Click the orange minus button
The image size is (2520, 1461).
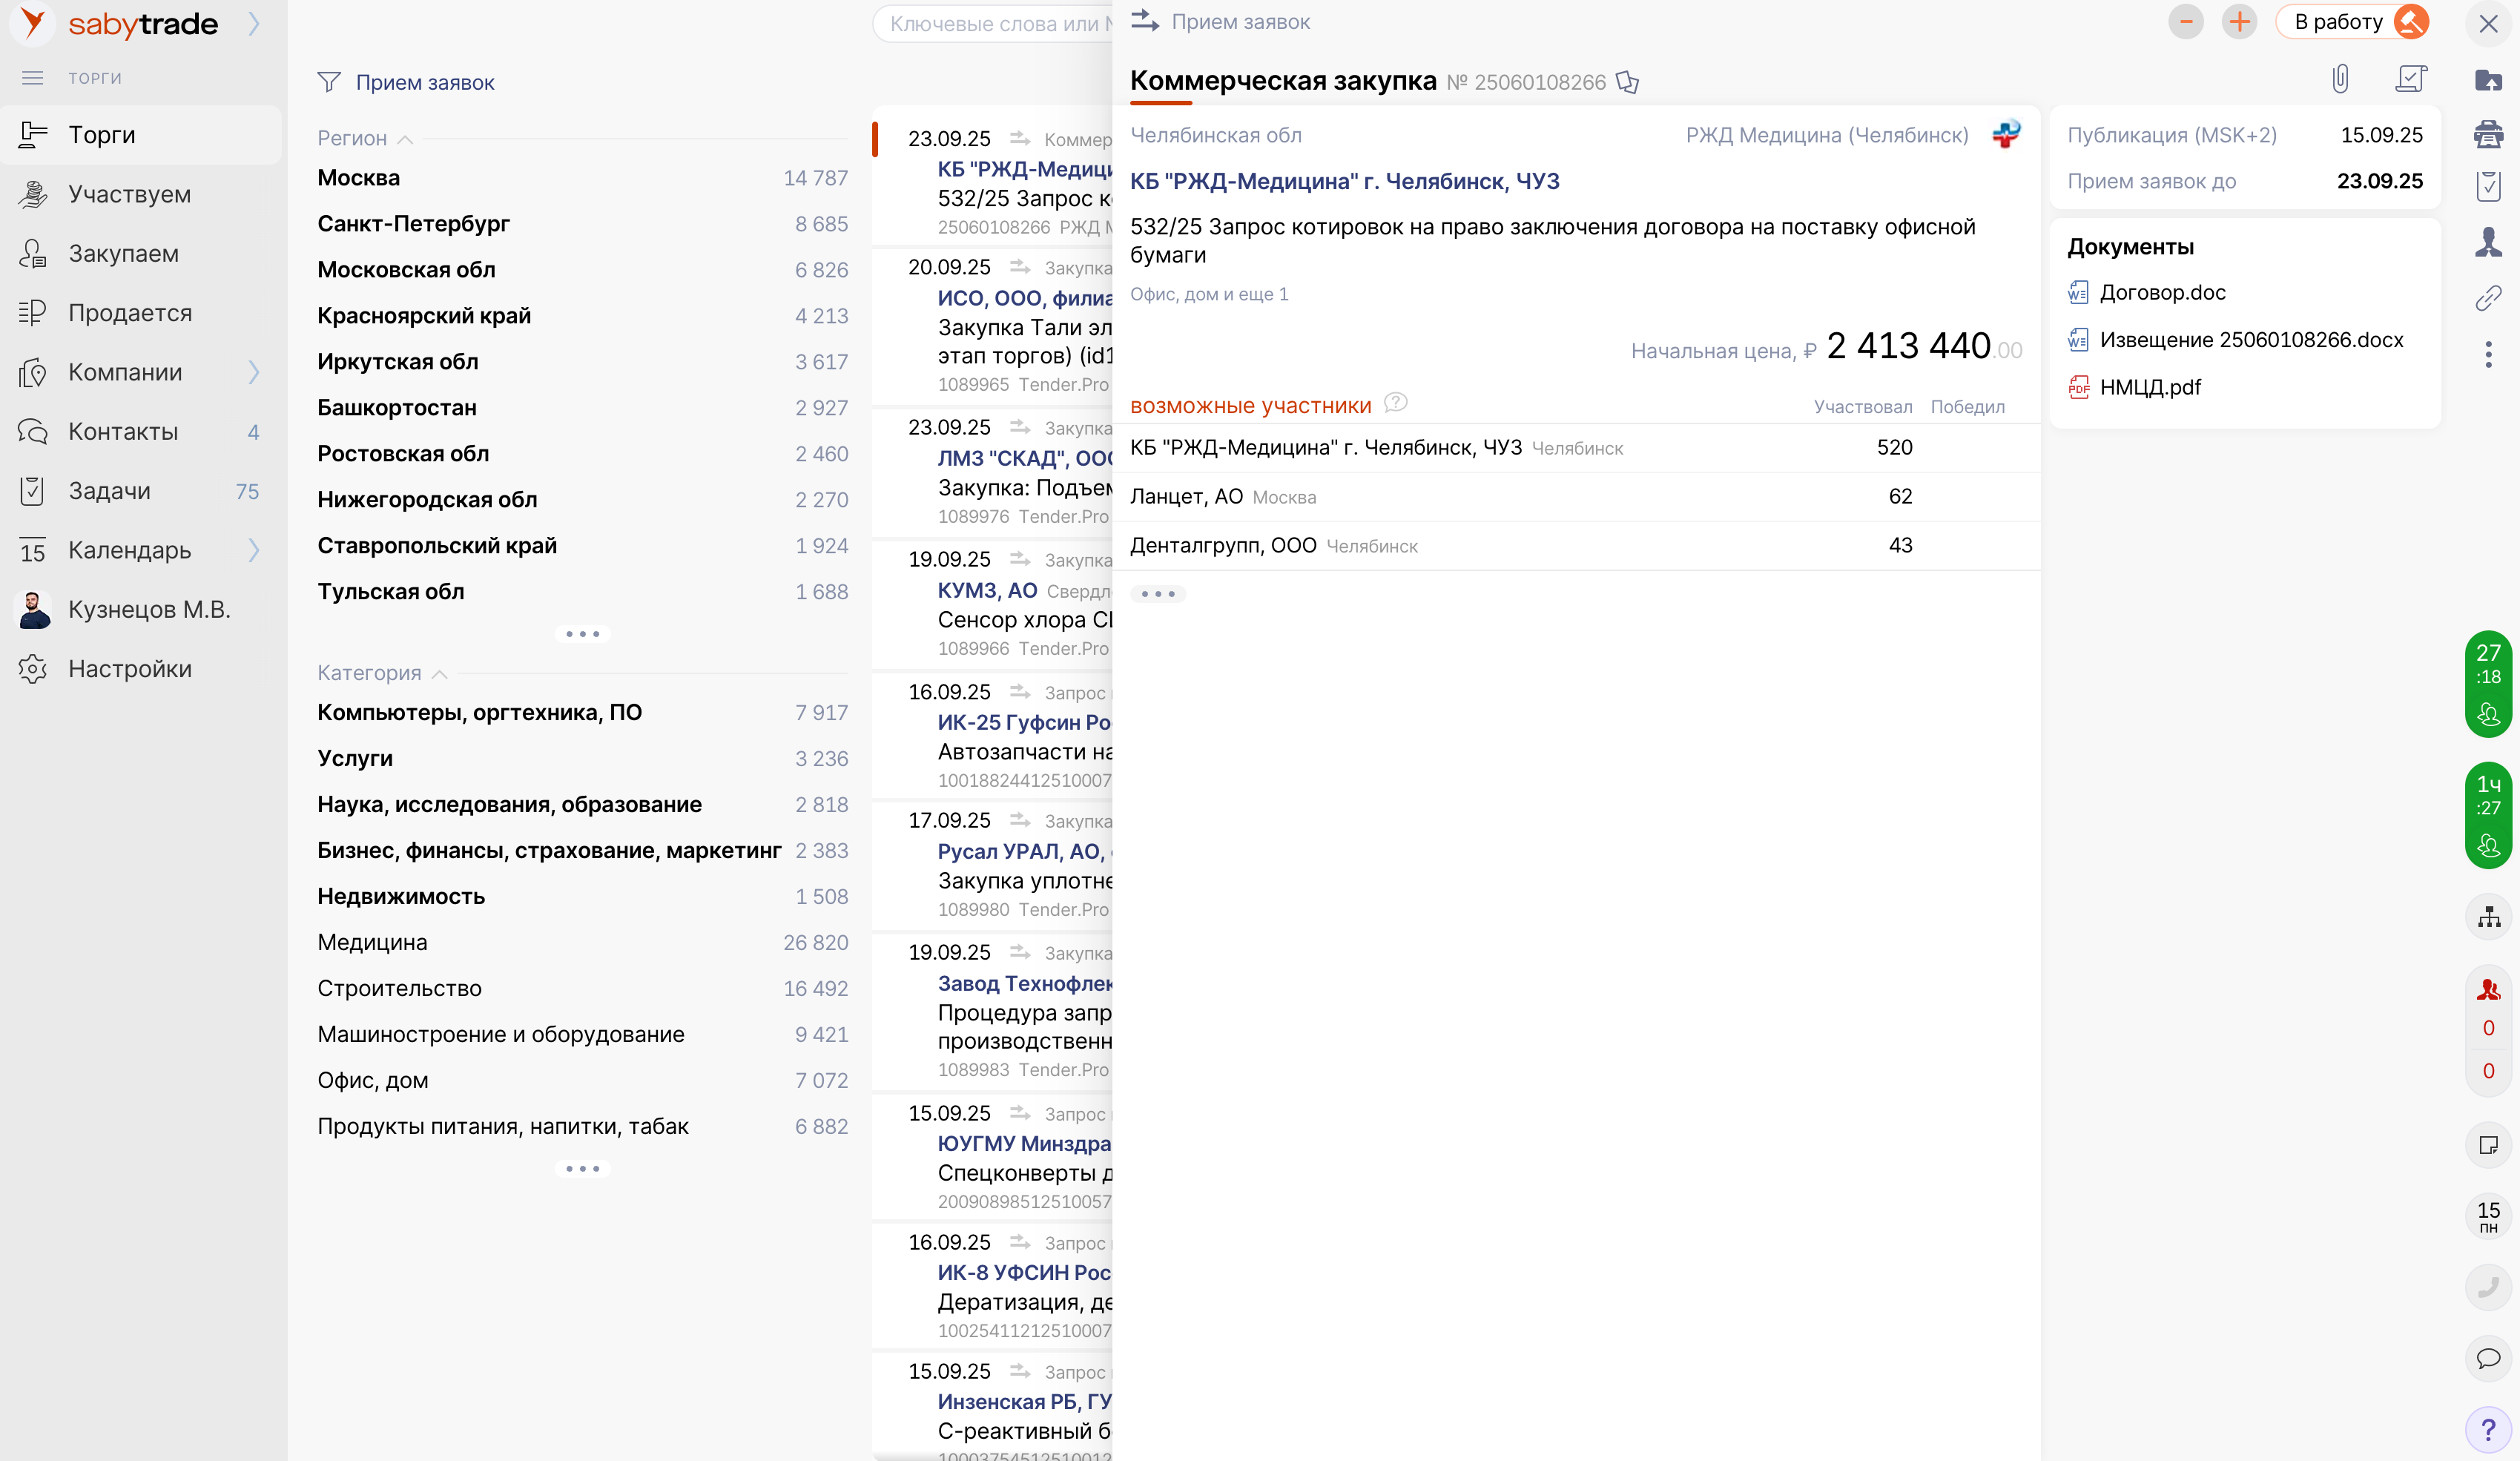click(x=2185, y=22)
